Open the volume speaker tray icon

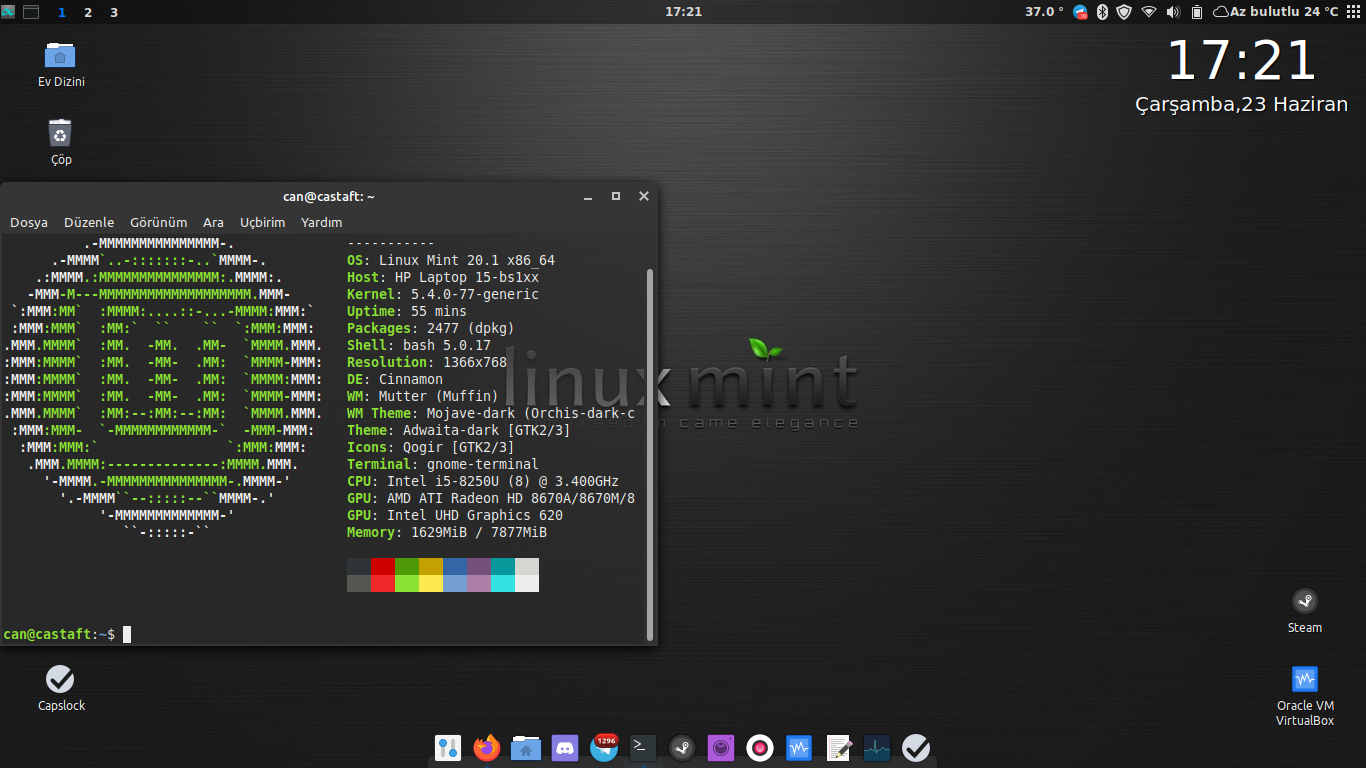(x=1173, y=12)
